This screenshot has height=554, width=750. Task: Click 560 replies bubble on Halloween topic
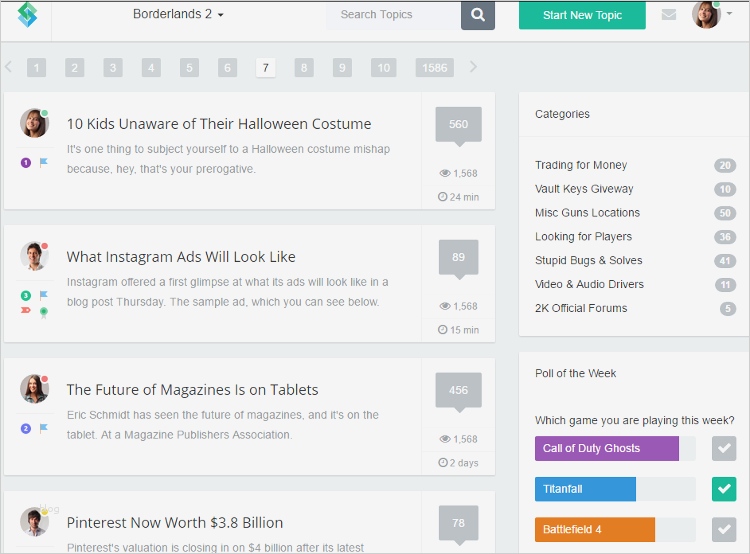458,125
